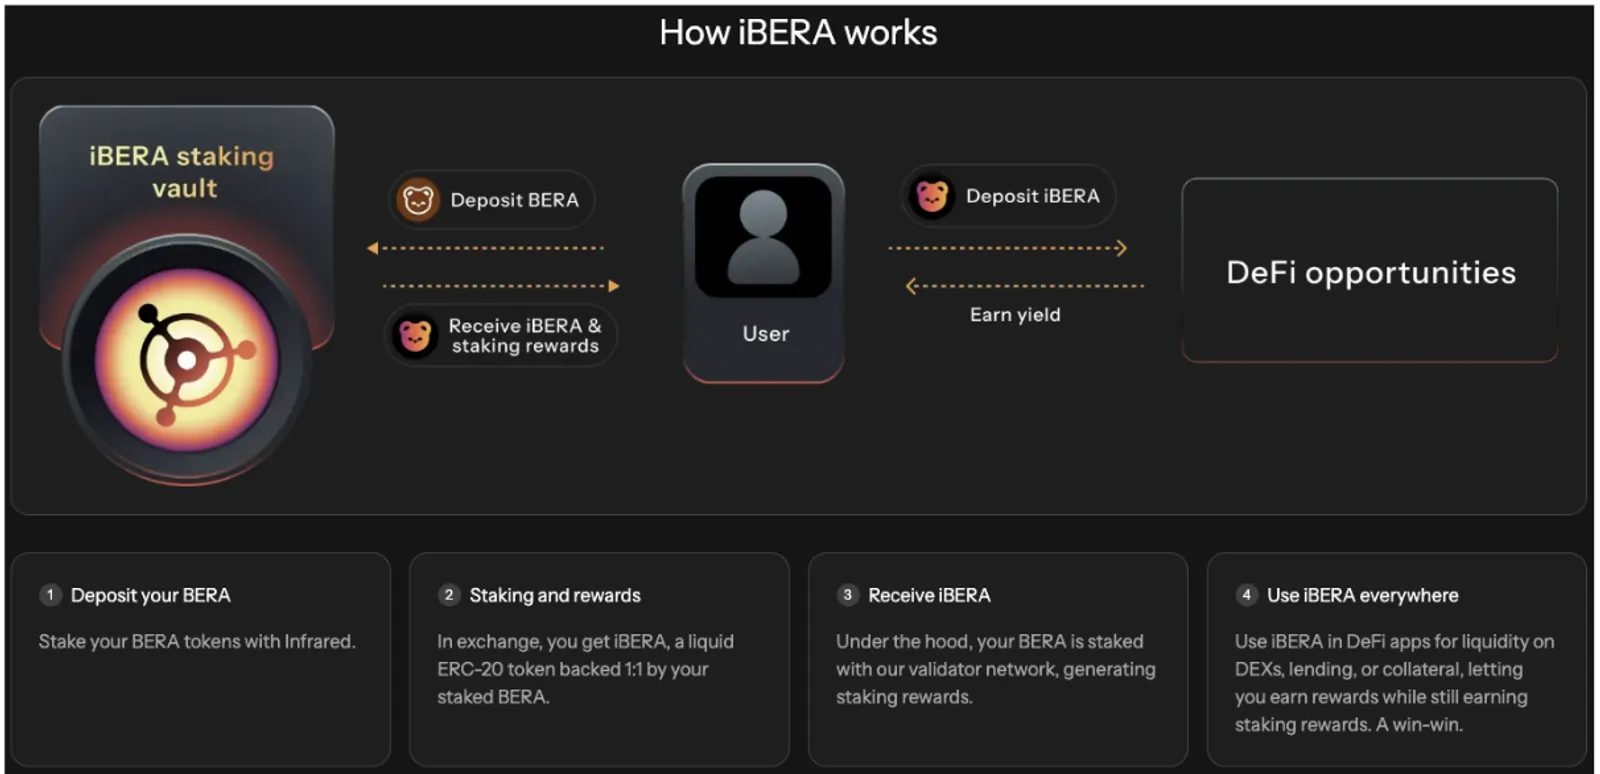
Task: Select the Deposit iBERA pill
Action: pyautogui.click(x=1008, y=196)
